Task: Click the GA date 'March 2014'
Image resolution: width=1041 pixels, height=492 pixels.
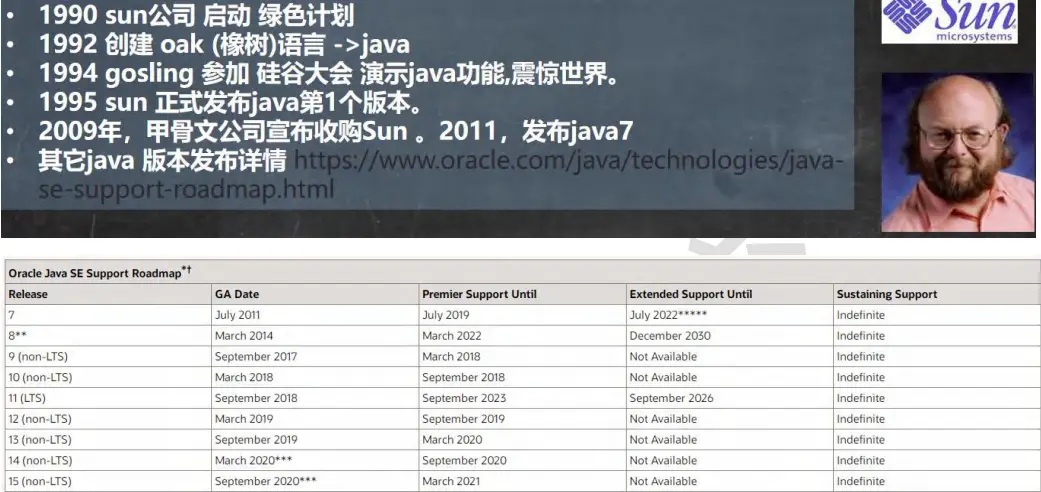Action: click(244, 336)
